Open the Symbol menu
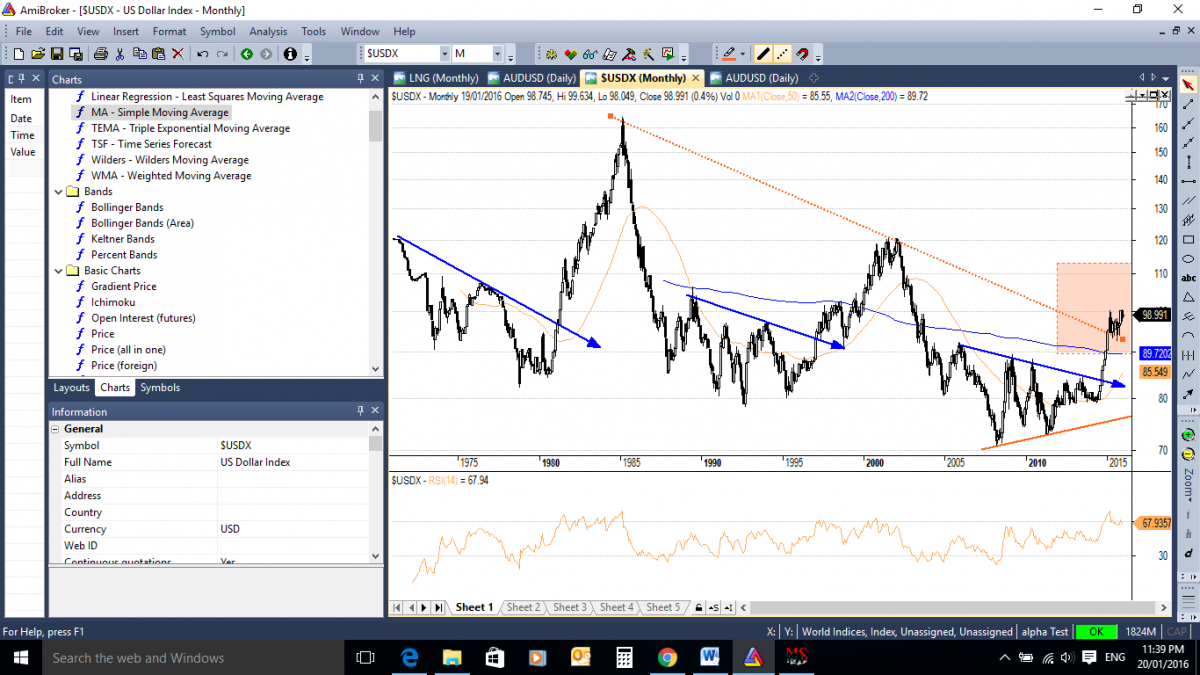The height and width of the screenshot is (675, 1200). [x=217, y=32]
